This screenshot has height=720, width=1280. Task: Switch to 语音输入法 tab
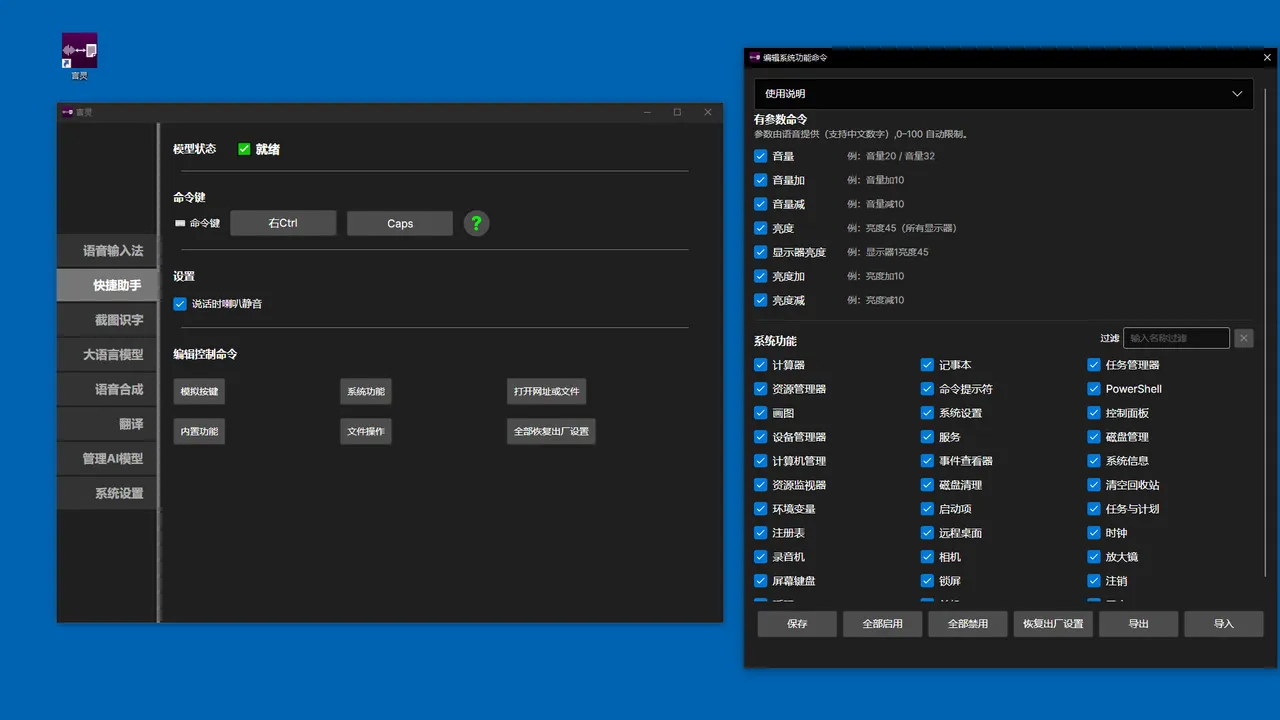107,251
